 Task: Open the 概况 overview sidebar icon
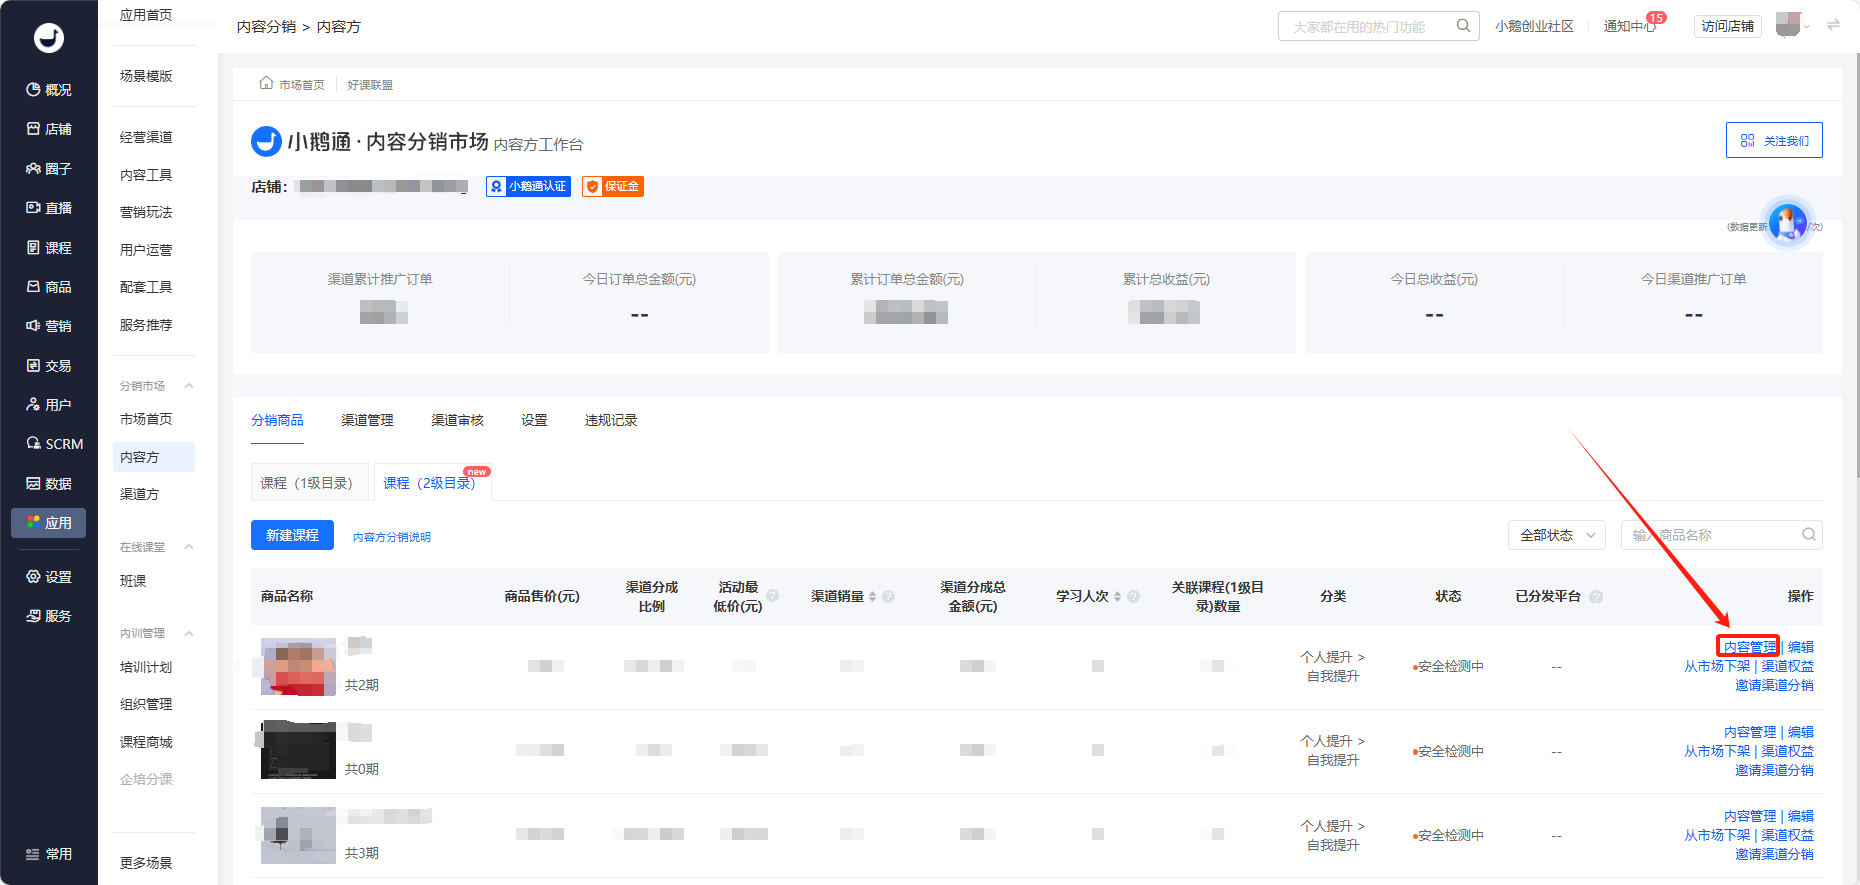coord(33,90)
